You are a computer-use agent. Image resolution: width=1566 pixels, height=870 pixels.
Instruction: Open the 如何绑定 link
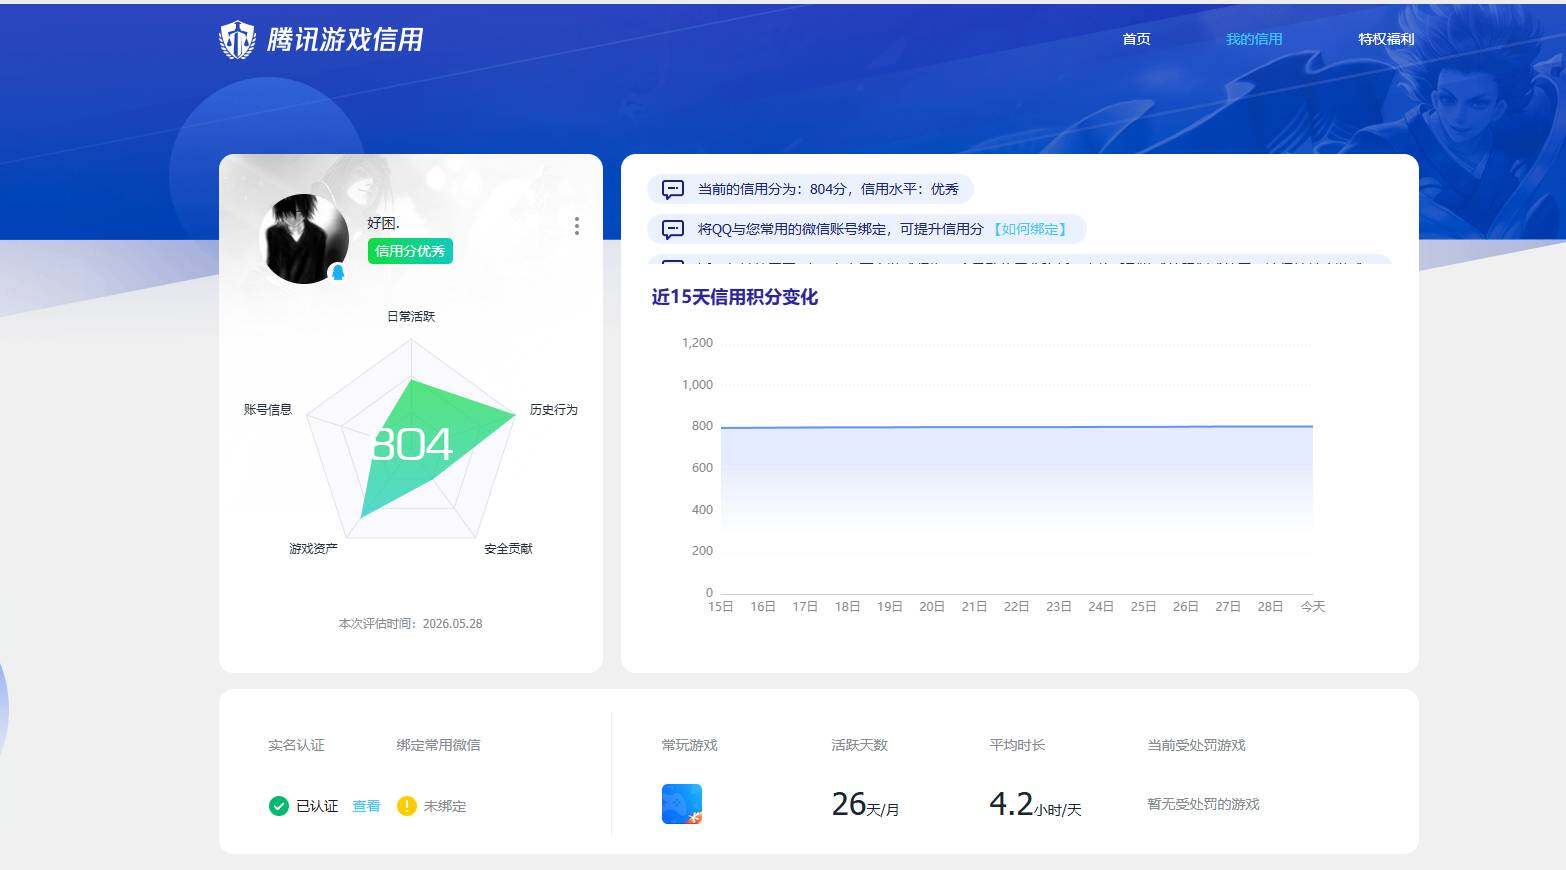pyautogui.click(x=1030, y=229)
